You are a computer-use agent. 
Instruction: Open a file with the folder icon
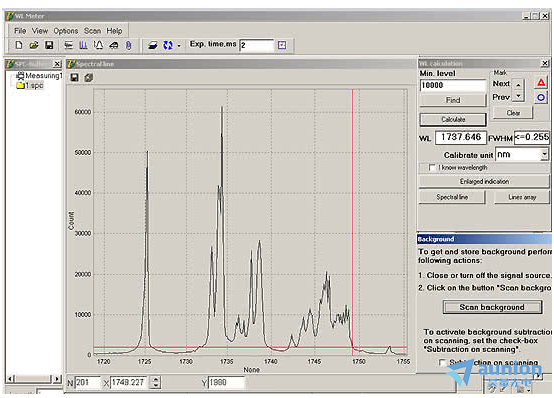click(34, 45)
